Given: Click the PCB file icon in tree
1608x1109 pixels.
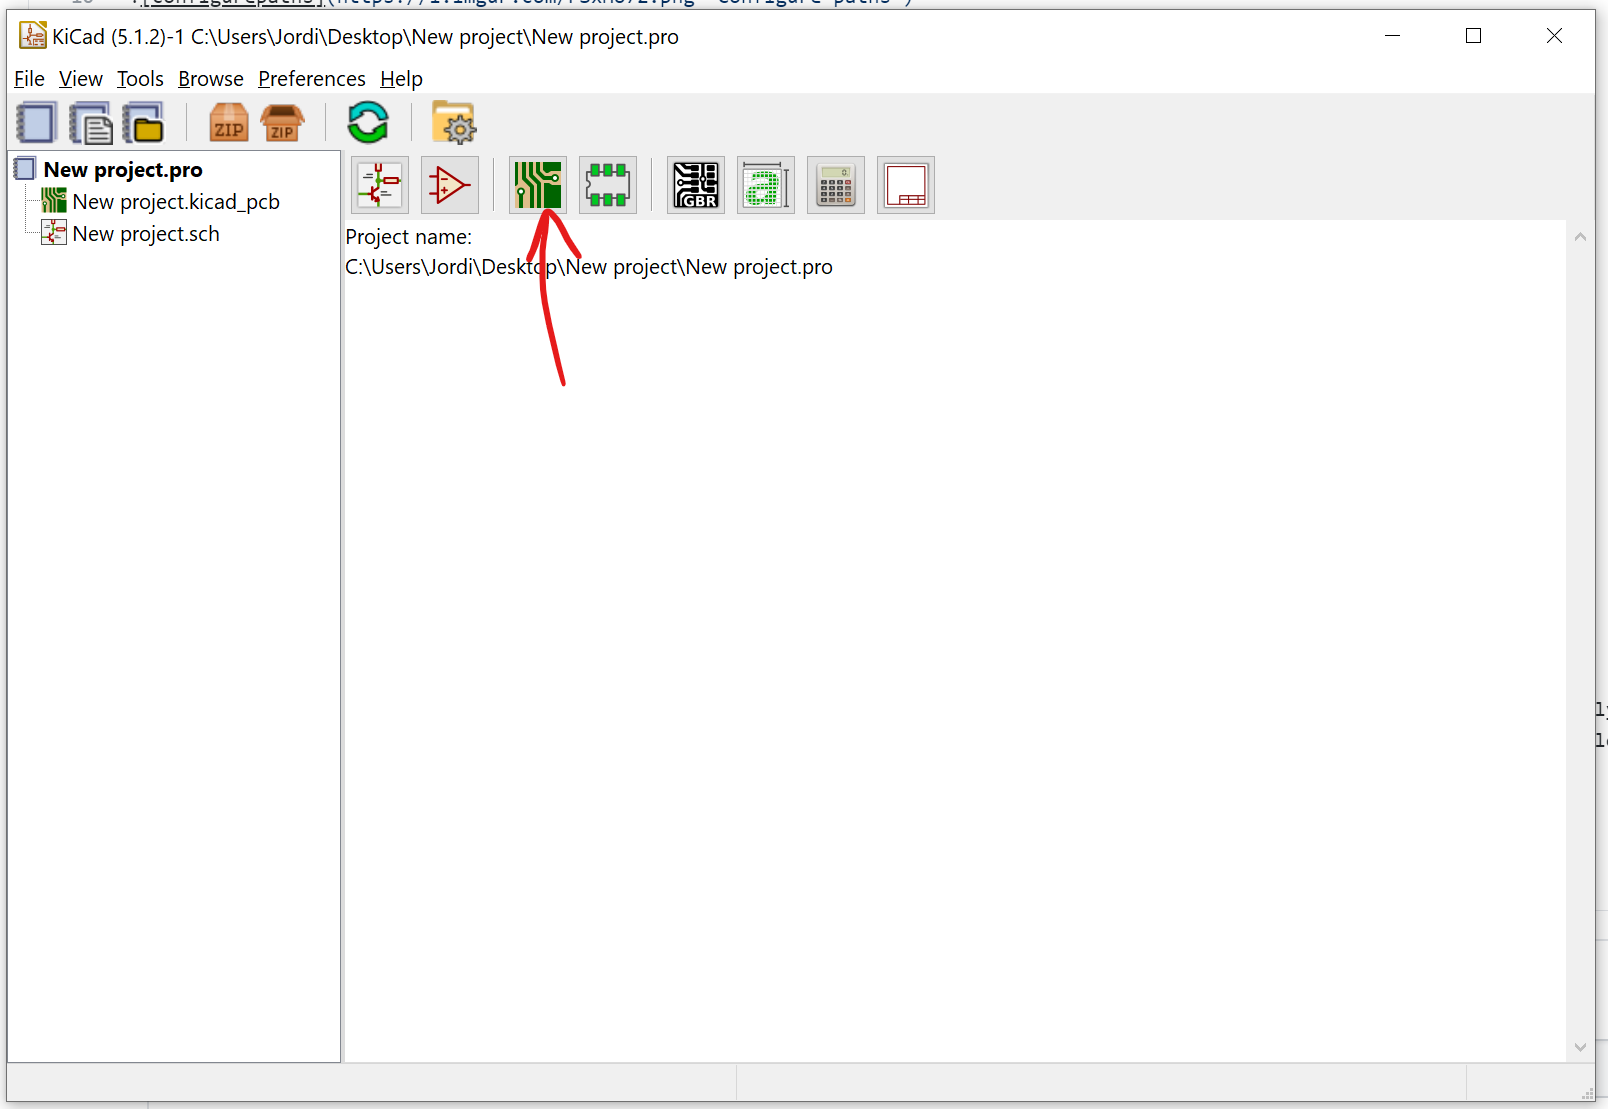Looking at the screenshot, I should tap(54, 201).
